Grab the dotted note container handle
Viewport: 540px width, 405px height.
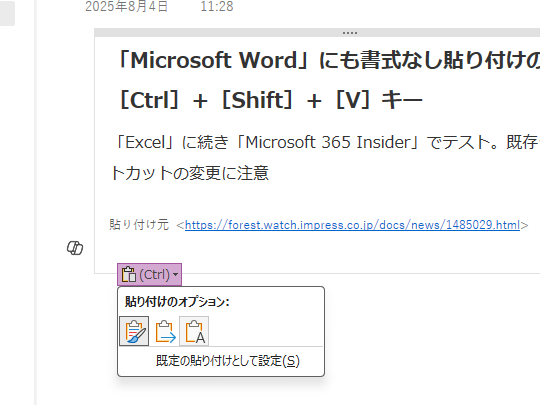coord(350,33)
